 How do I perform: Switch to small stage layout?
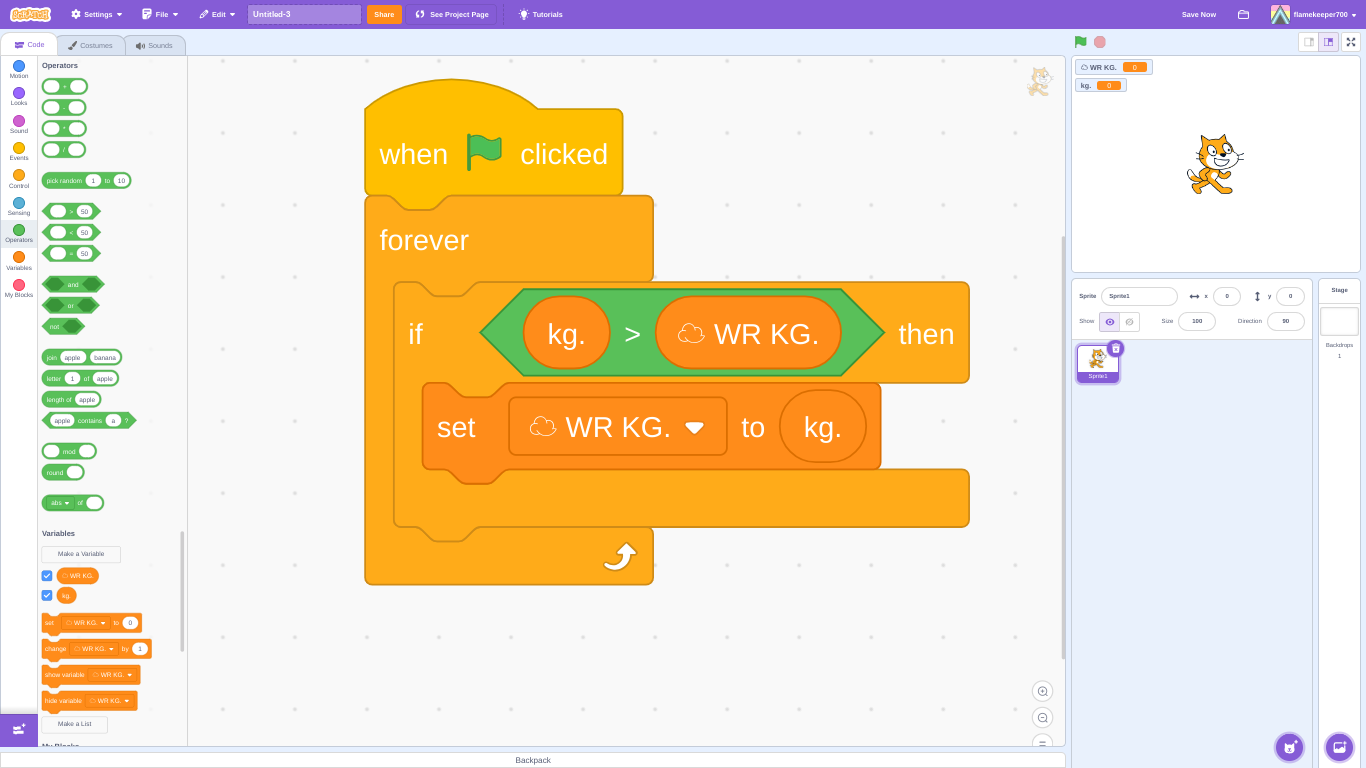1308,42
